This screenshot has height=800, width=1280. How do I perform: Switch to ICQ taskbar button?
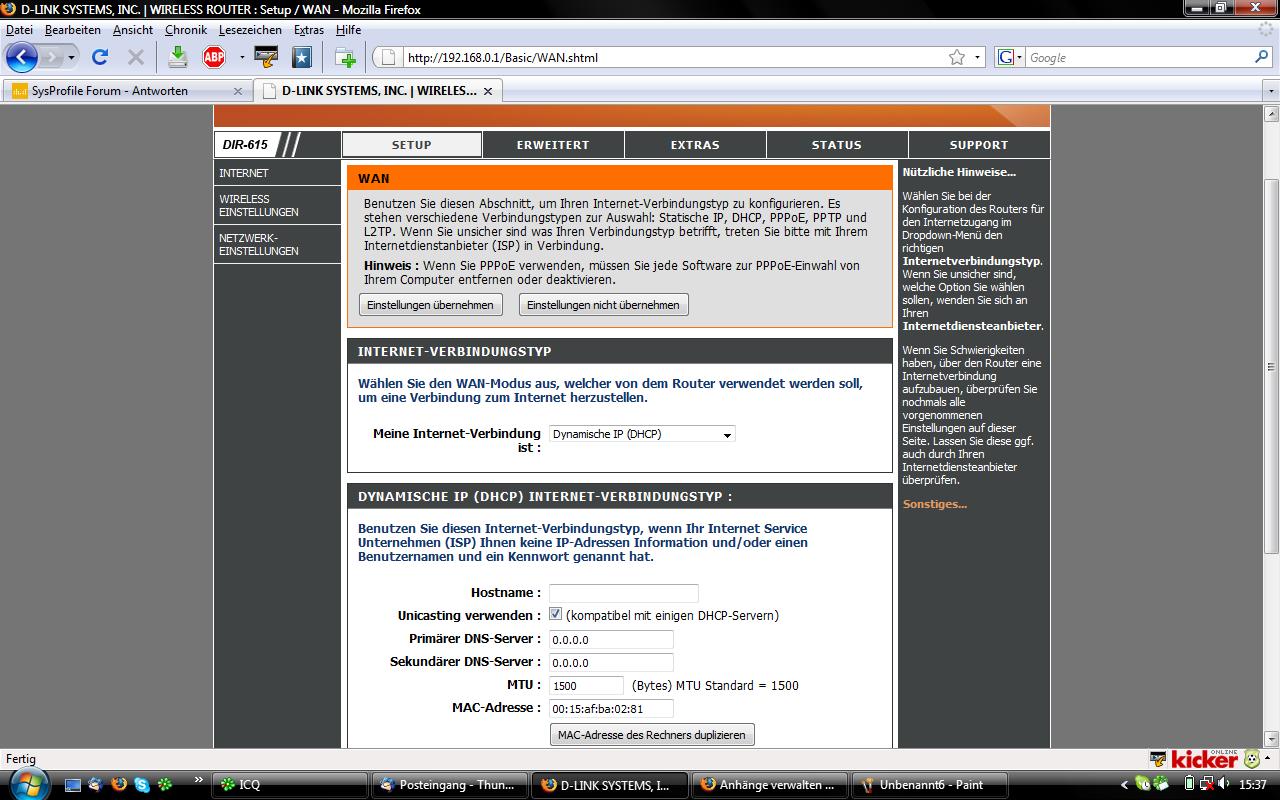coord(290,785)
